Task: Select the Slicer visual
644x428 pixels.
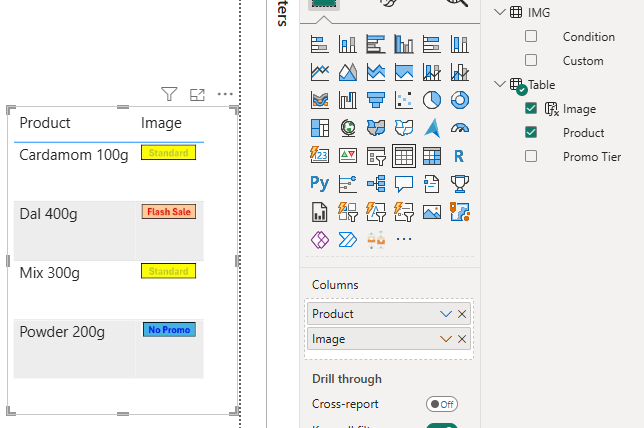Action: pos(376,156)
